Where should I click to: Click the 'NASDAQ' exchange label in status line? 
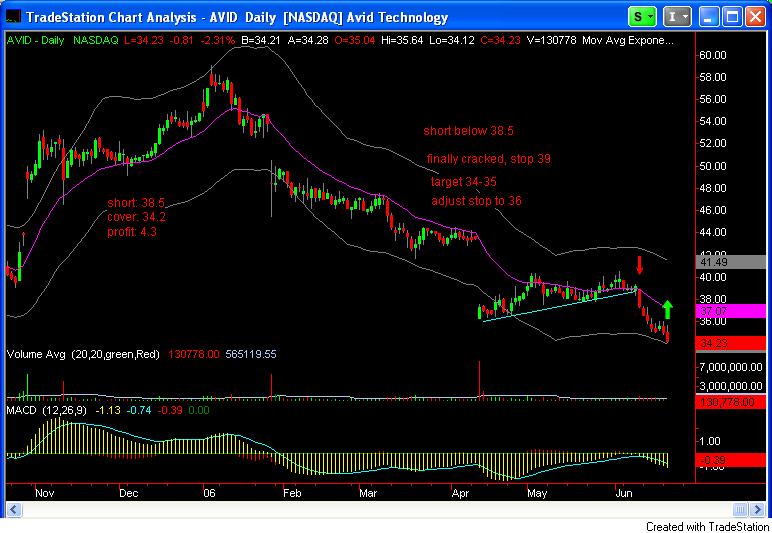tap(96, 40)
